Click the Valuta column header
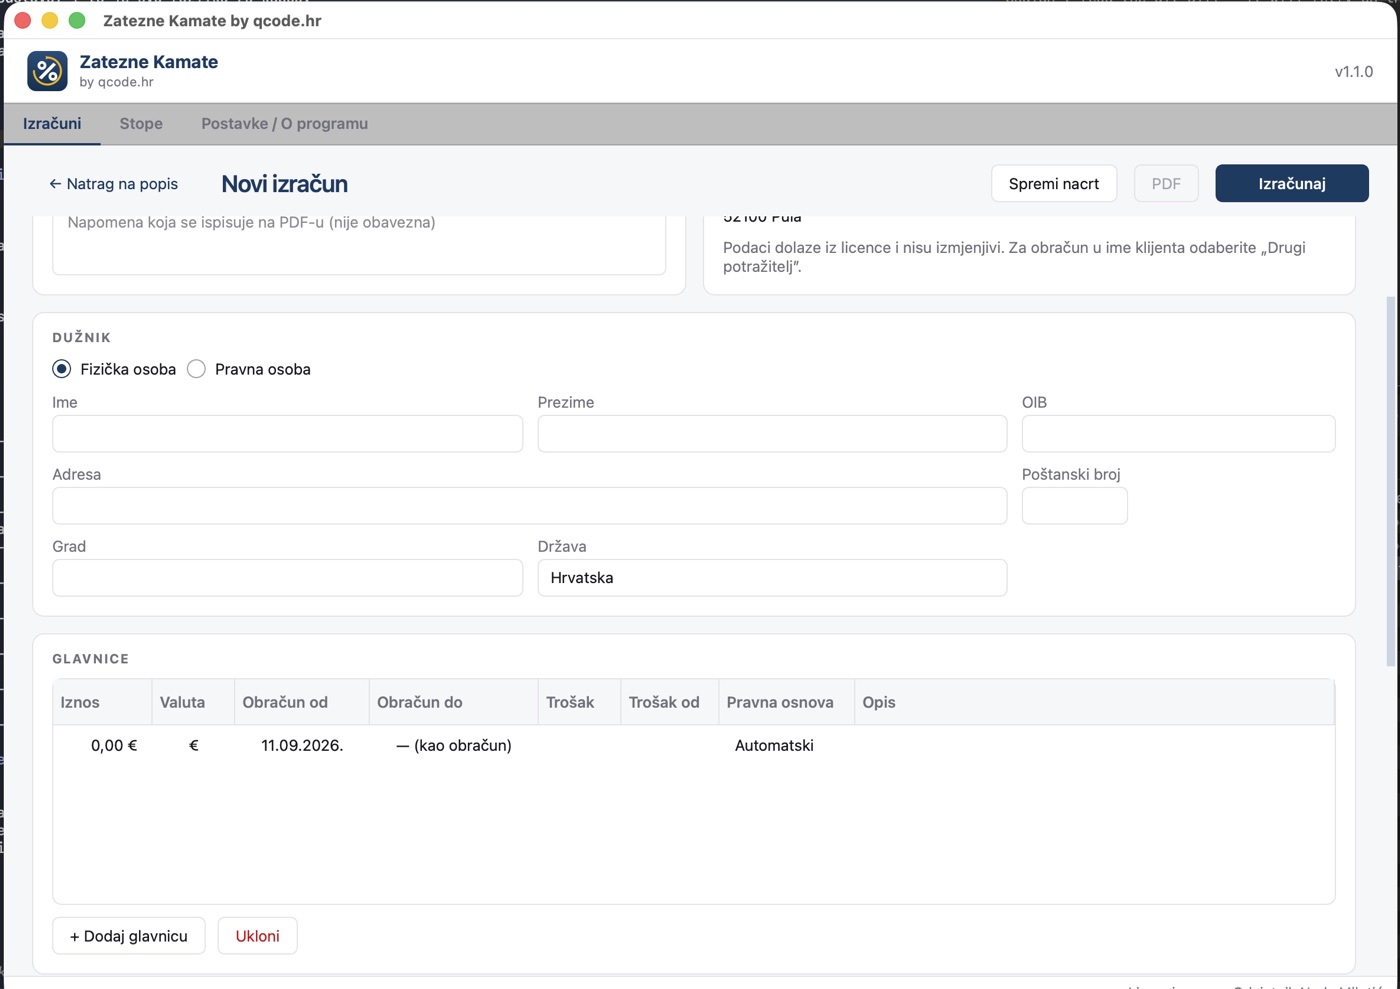1400x989 pixels. (193, 702)
